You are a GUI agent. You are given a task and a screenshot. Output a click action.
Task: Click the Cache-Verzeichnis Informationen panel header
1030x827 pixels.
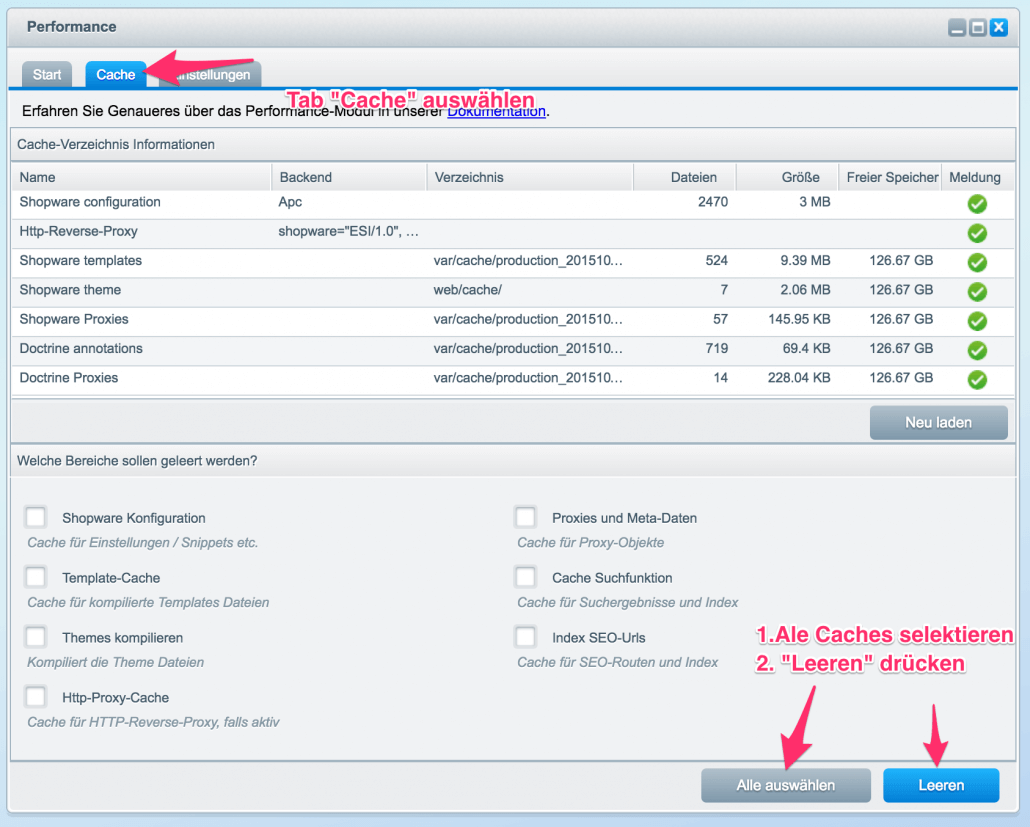tap(512, 145)
